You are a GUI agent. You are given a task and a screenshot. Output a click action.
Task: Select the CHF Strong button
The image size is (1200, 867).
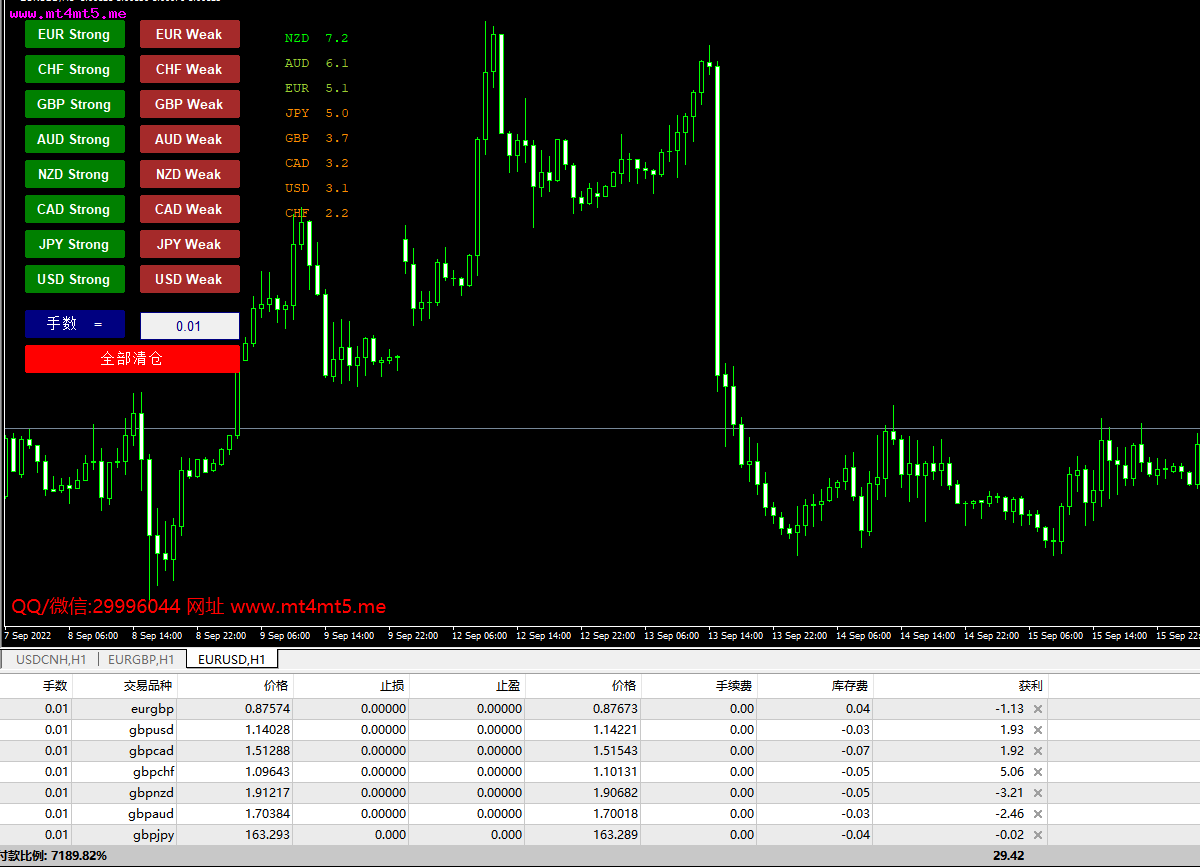pyautogui.click(x=75, y=69)
